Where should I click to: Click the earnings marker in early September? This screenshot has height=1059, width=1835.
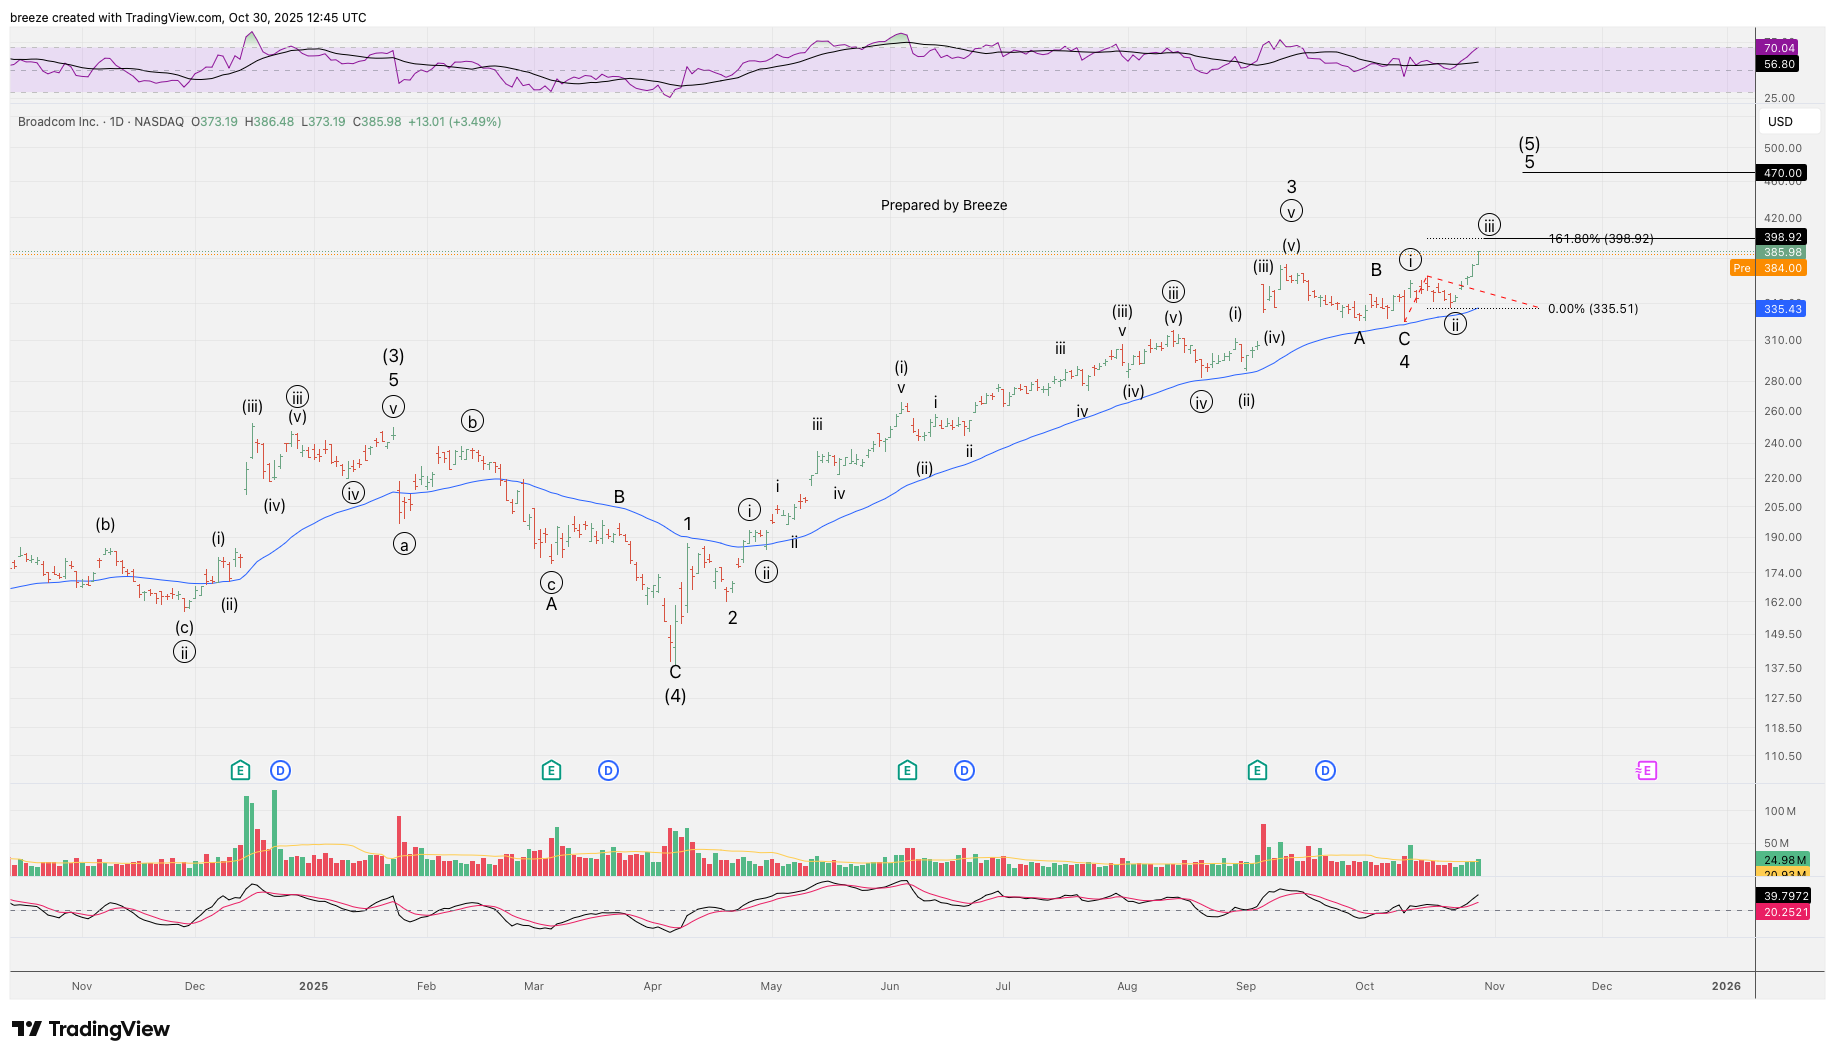coord(1257,770)
